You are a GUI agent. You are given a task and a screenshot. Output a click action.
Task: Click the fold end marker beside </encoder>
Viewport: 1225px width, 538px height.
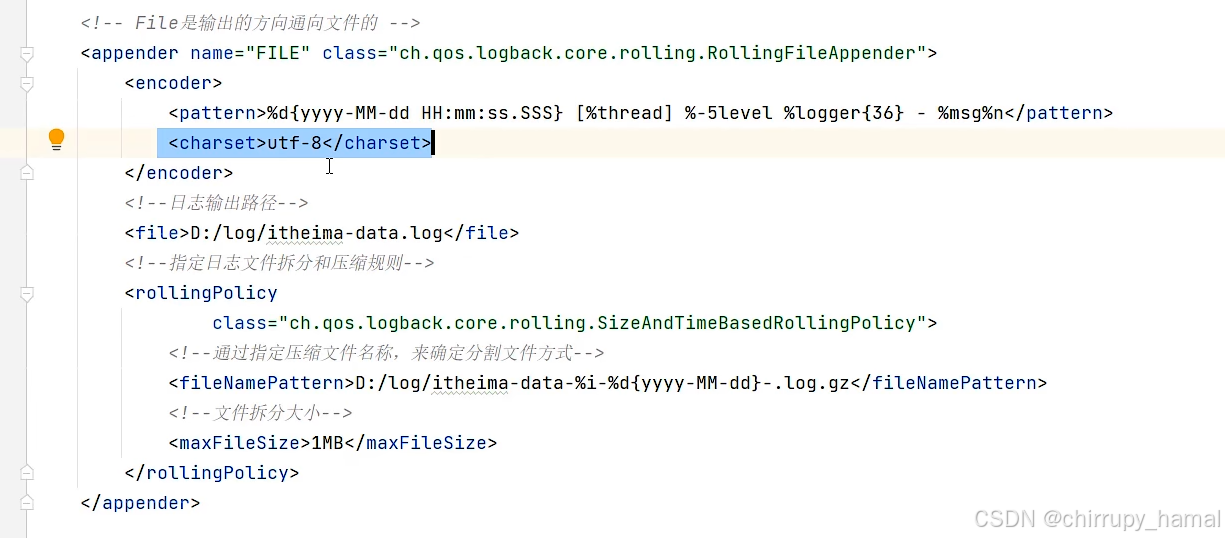tap(27, 173)
